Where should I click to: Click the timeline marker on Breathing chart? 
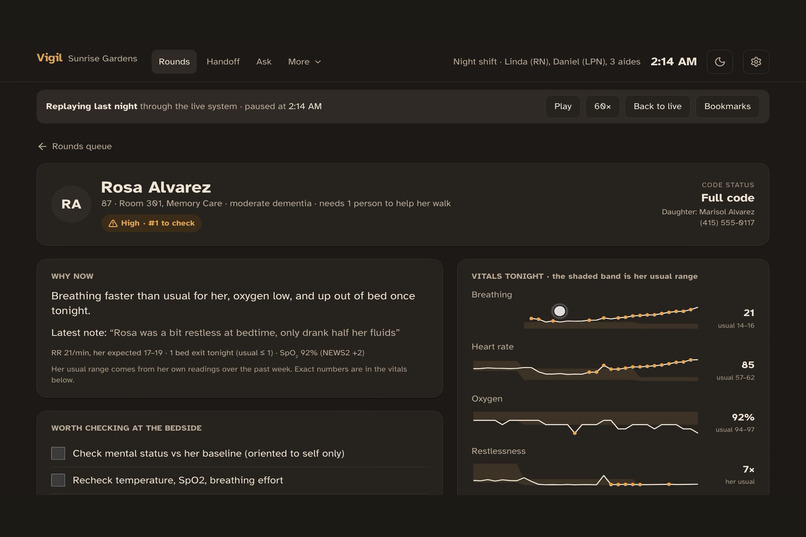(x=559, y=311)
